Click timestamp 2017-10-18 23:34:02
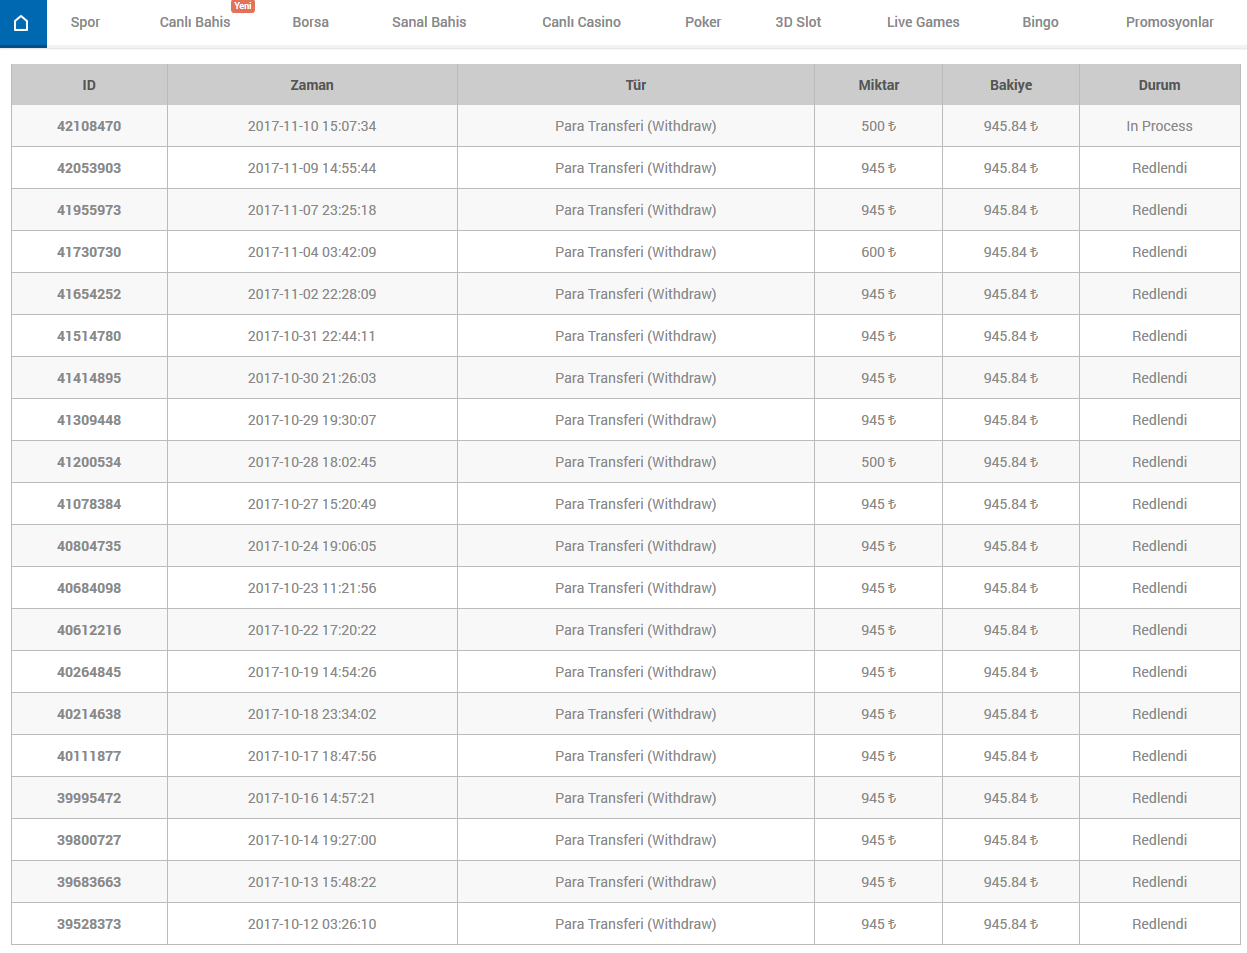 click(x=312, y=714)
